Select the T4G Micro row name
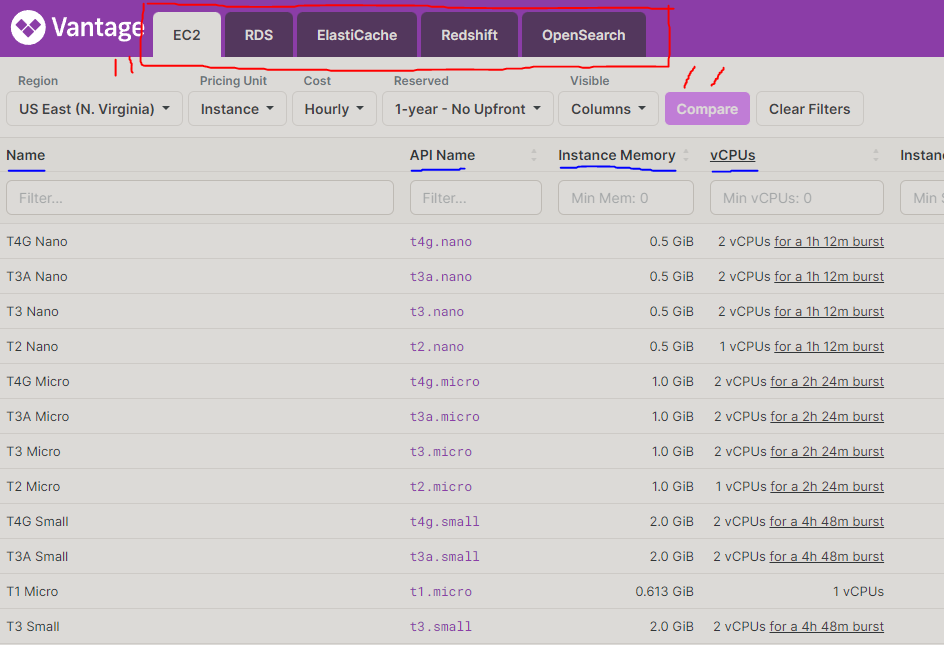The height and width of the screenshot is (645, 944). tap(38, 381)
